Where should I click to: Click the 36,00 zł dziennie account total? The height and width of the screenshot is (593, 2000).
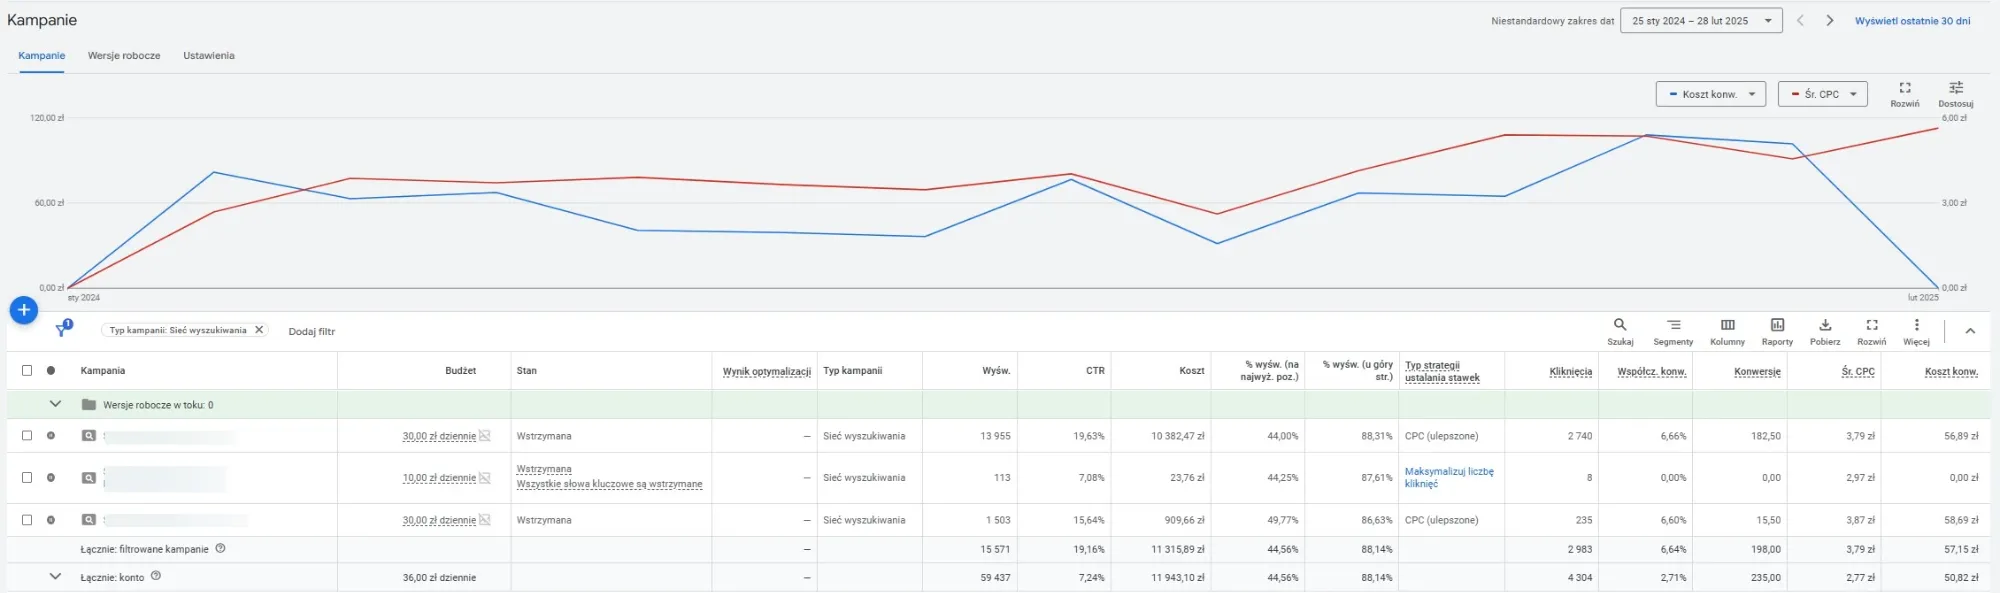439,577
